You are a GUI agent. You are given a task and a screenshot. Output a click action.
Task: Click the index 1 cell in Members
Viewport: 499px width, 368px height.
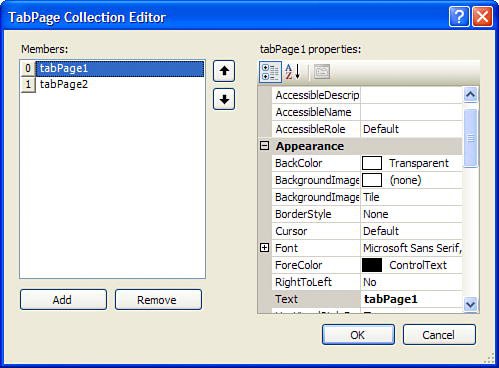28,84
